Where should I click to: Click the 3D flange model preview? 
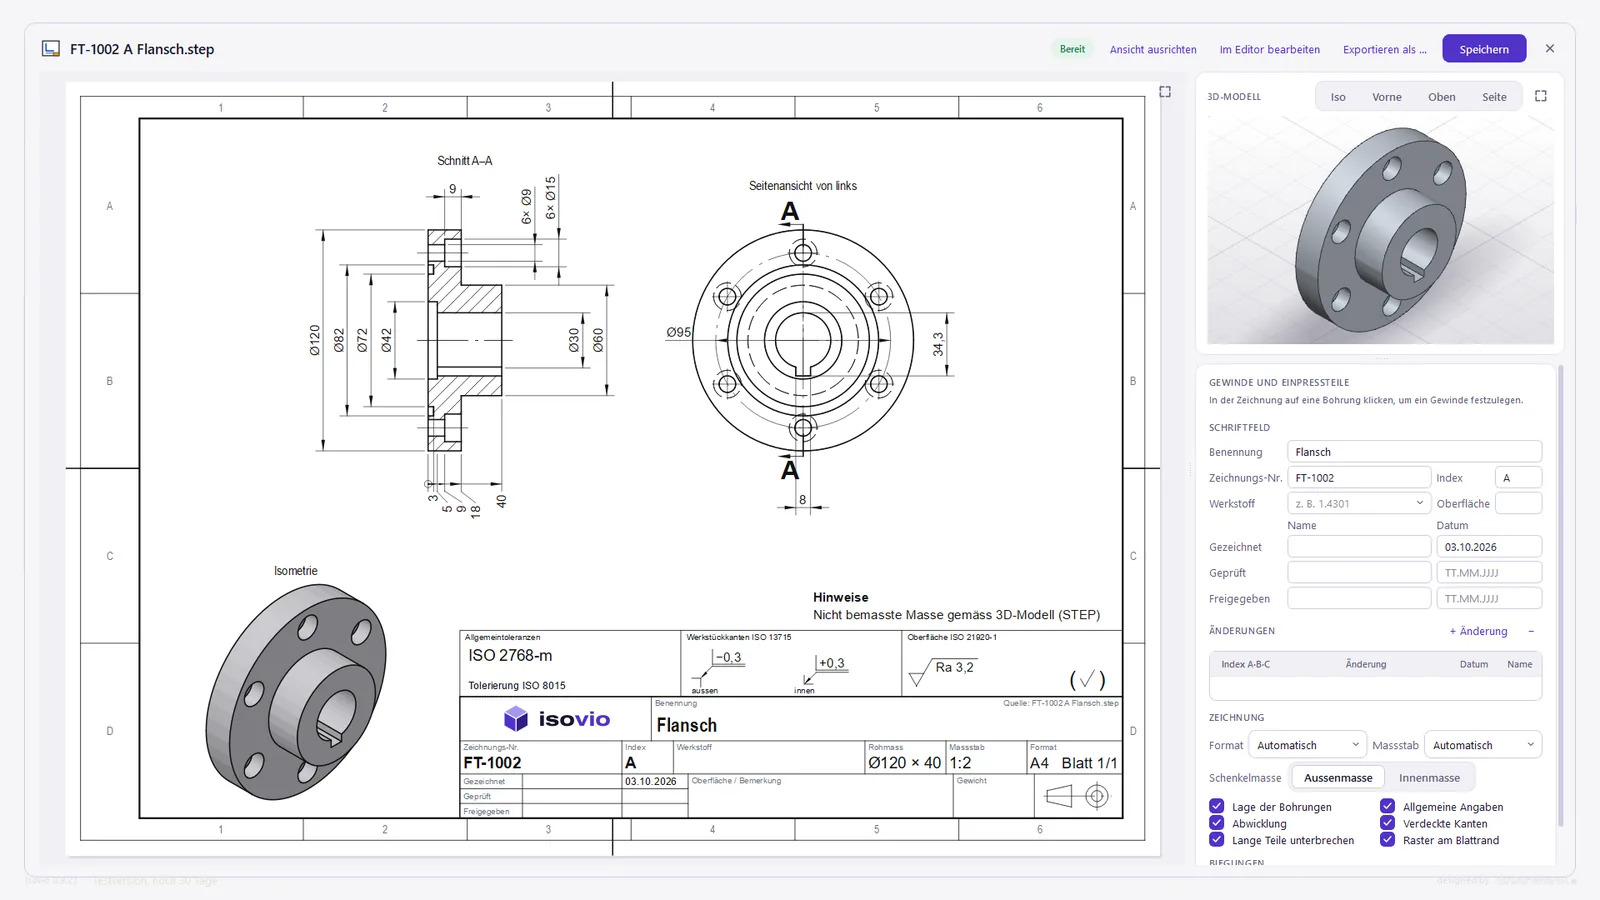1380,228
